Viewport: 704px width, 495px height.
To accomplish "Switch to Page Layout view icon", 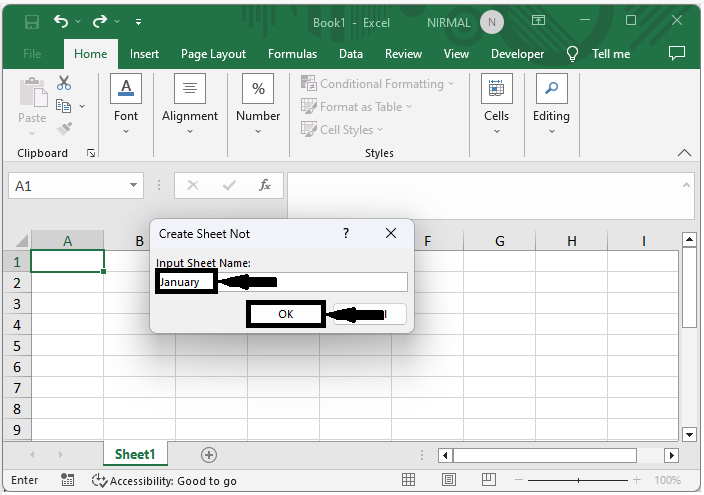I will point(448,480).
